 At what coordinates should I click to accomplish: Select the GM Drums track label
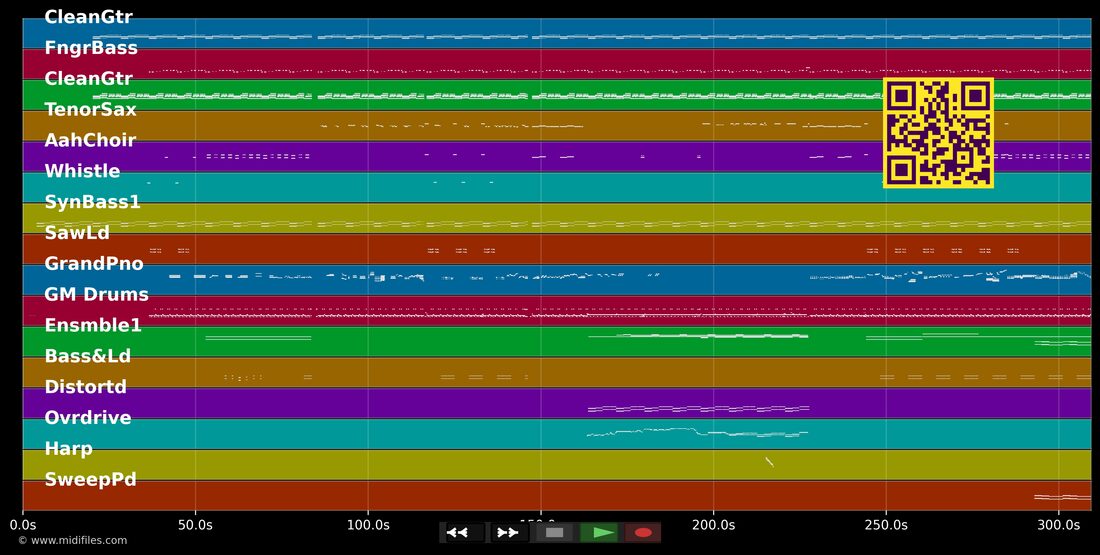97,295
